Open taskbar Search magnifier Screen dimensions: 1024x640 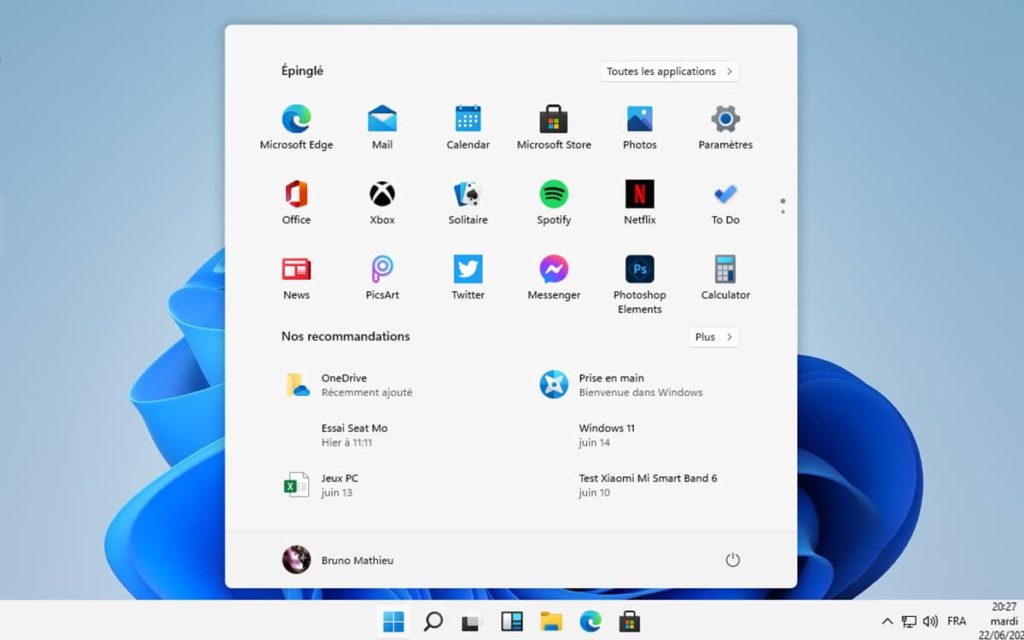coord(433,622)
